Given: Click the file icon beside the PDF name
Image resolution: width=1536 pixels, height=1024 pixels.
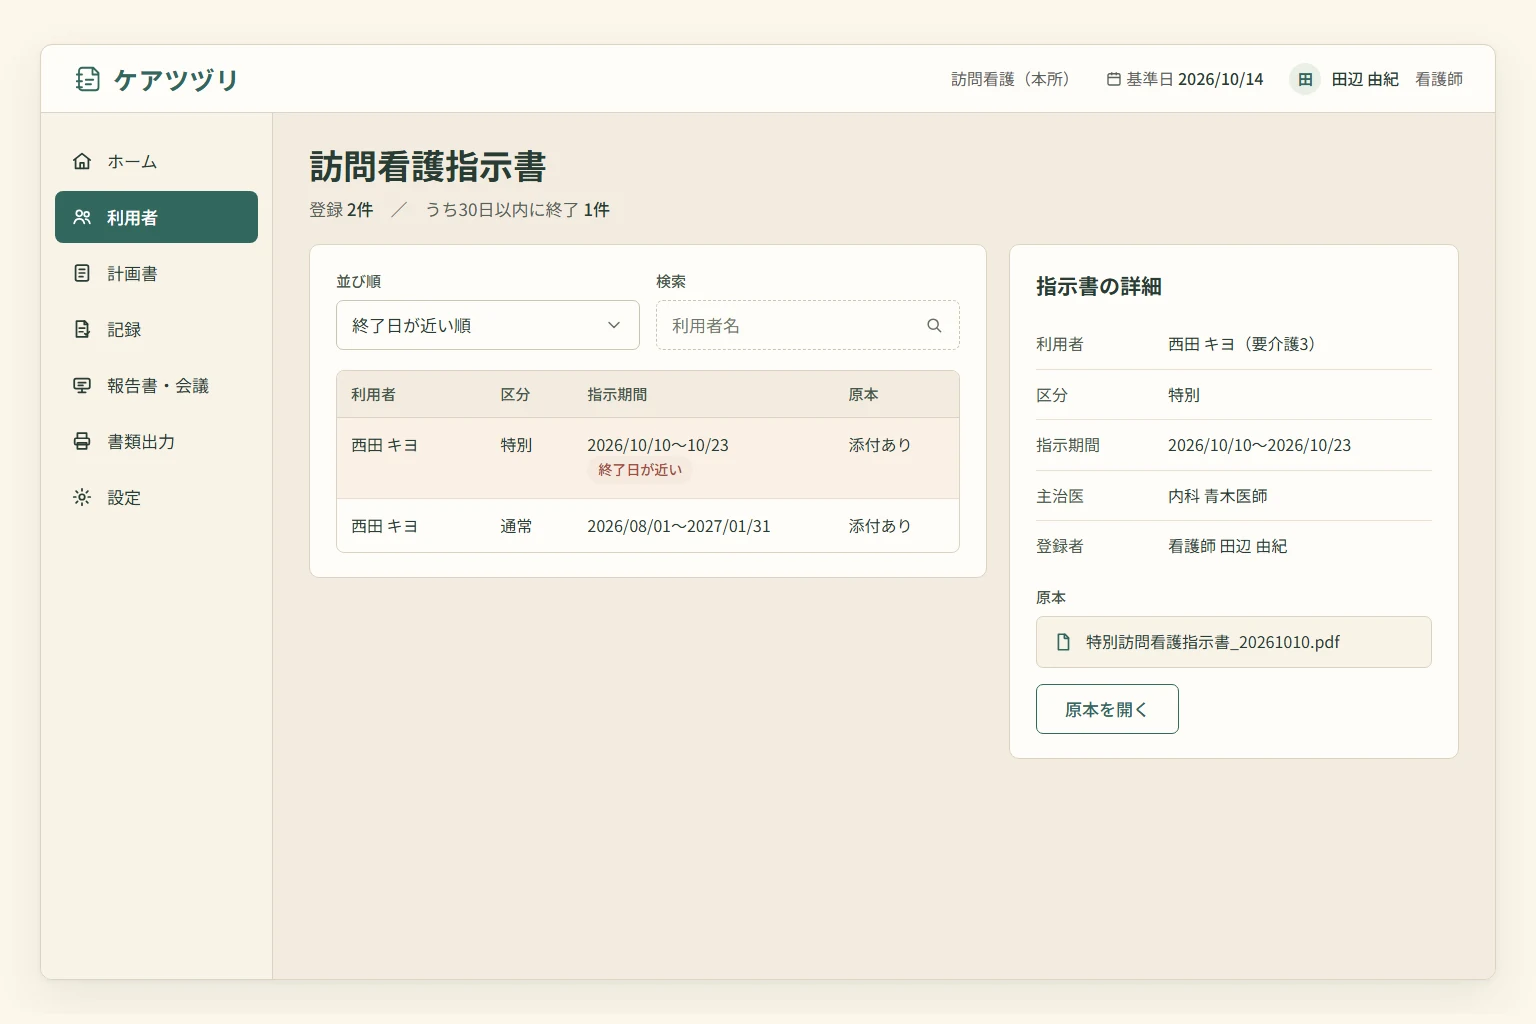Looking at the screenshot, I should [1064, 642].
